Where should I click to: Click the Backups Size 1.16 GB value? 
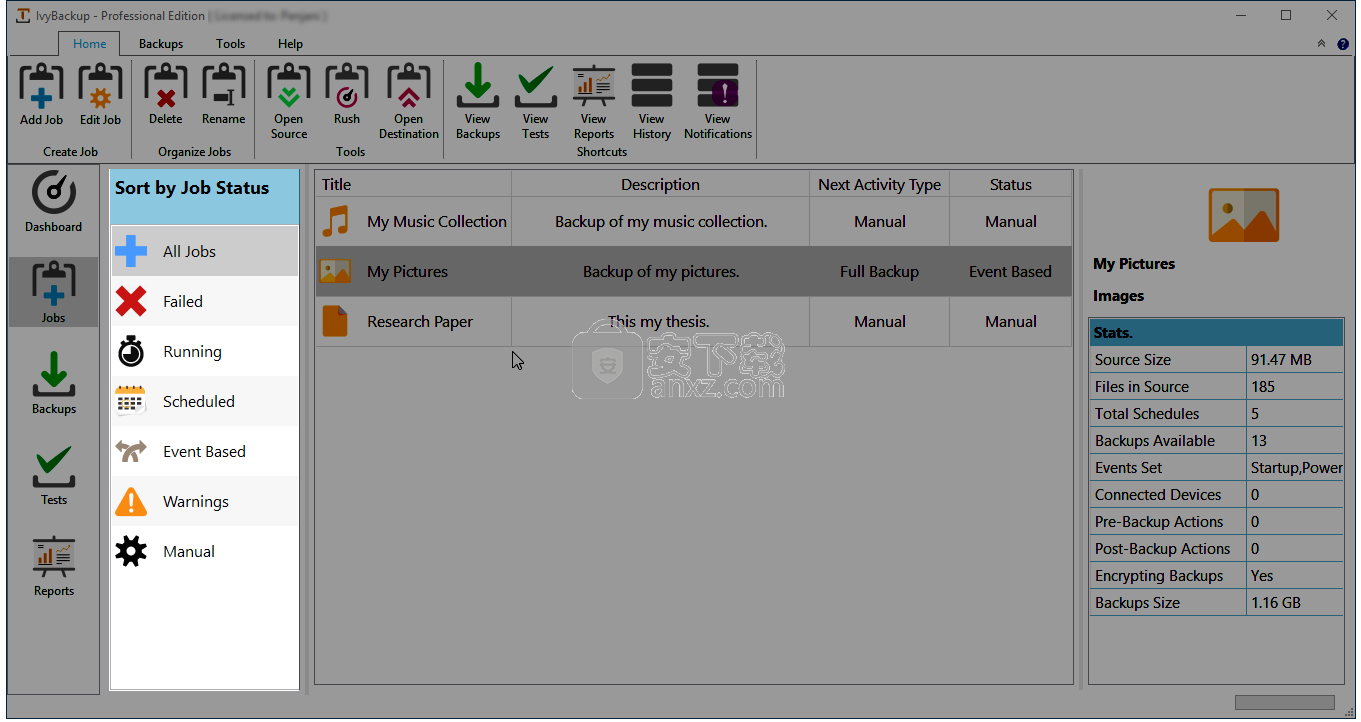click(x=1278, y=603)
